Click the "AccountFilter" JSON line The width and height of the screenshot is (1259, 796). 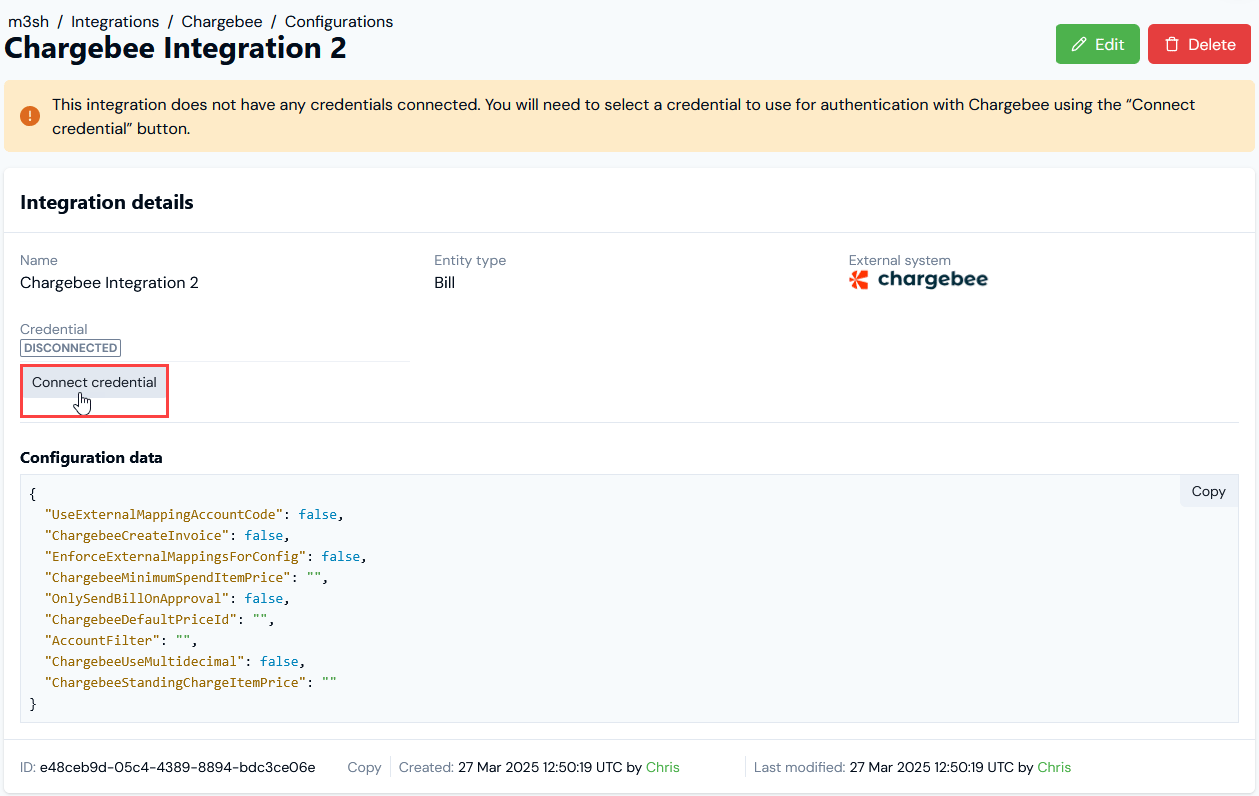pos(121,640)
